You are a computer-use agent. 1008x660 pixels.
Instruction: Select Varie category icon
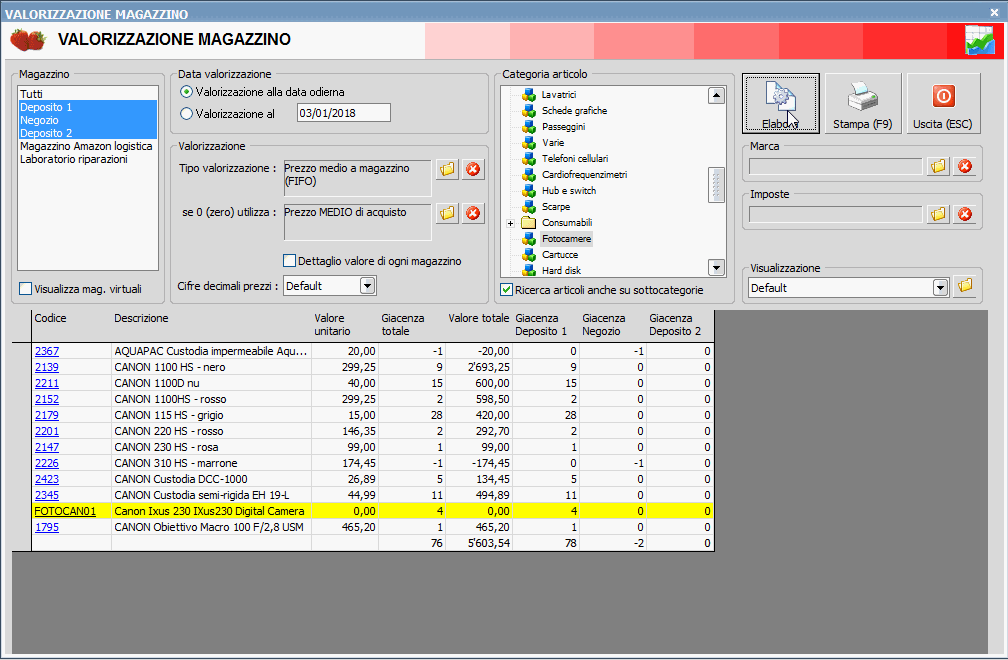[x=528, y=143]
